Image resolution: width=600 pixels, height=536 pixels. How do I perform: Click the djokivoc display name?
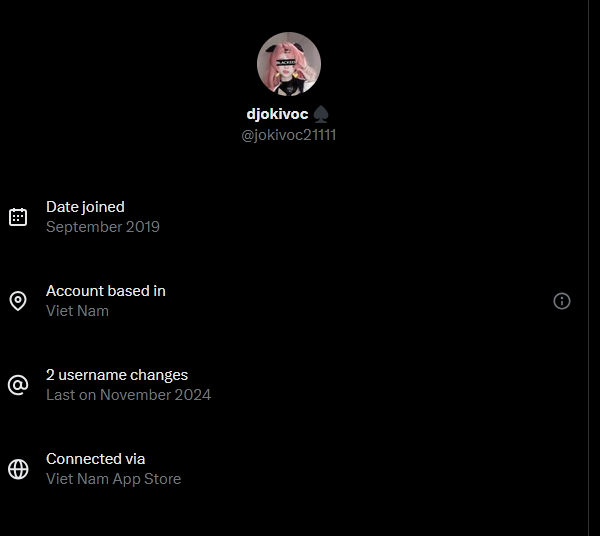(277, 114)
